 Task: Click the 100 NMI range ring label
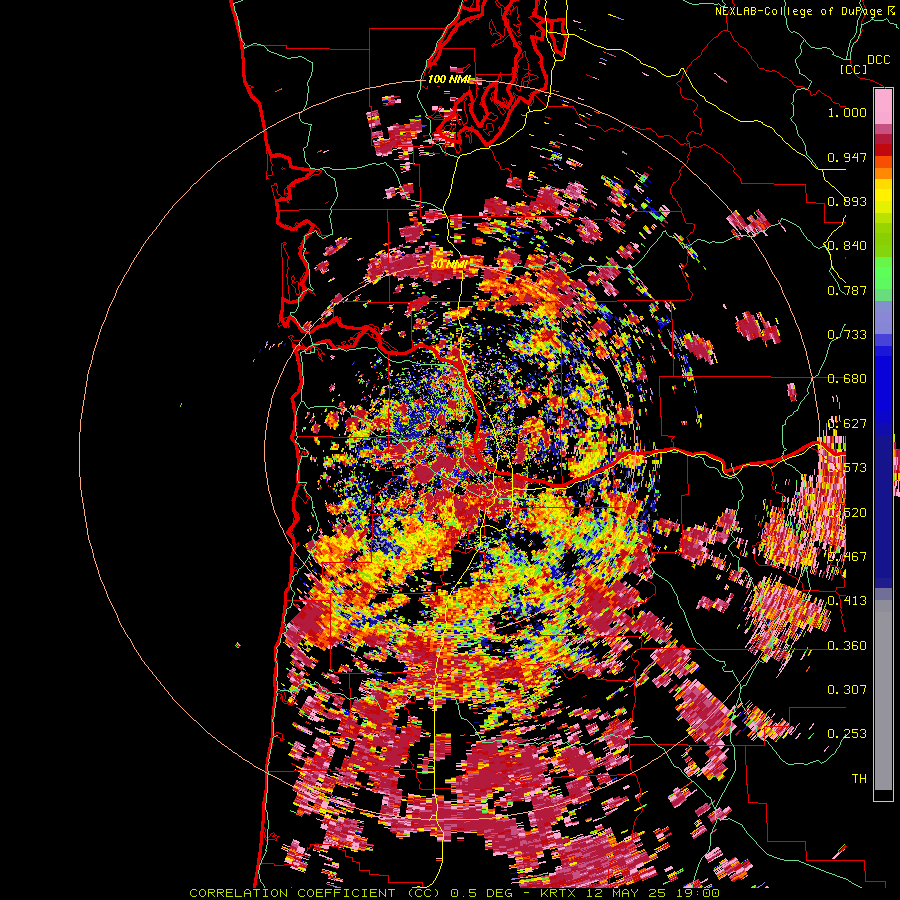tap(448, 79)
